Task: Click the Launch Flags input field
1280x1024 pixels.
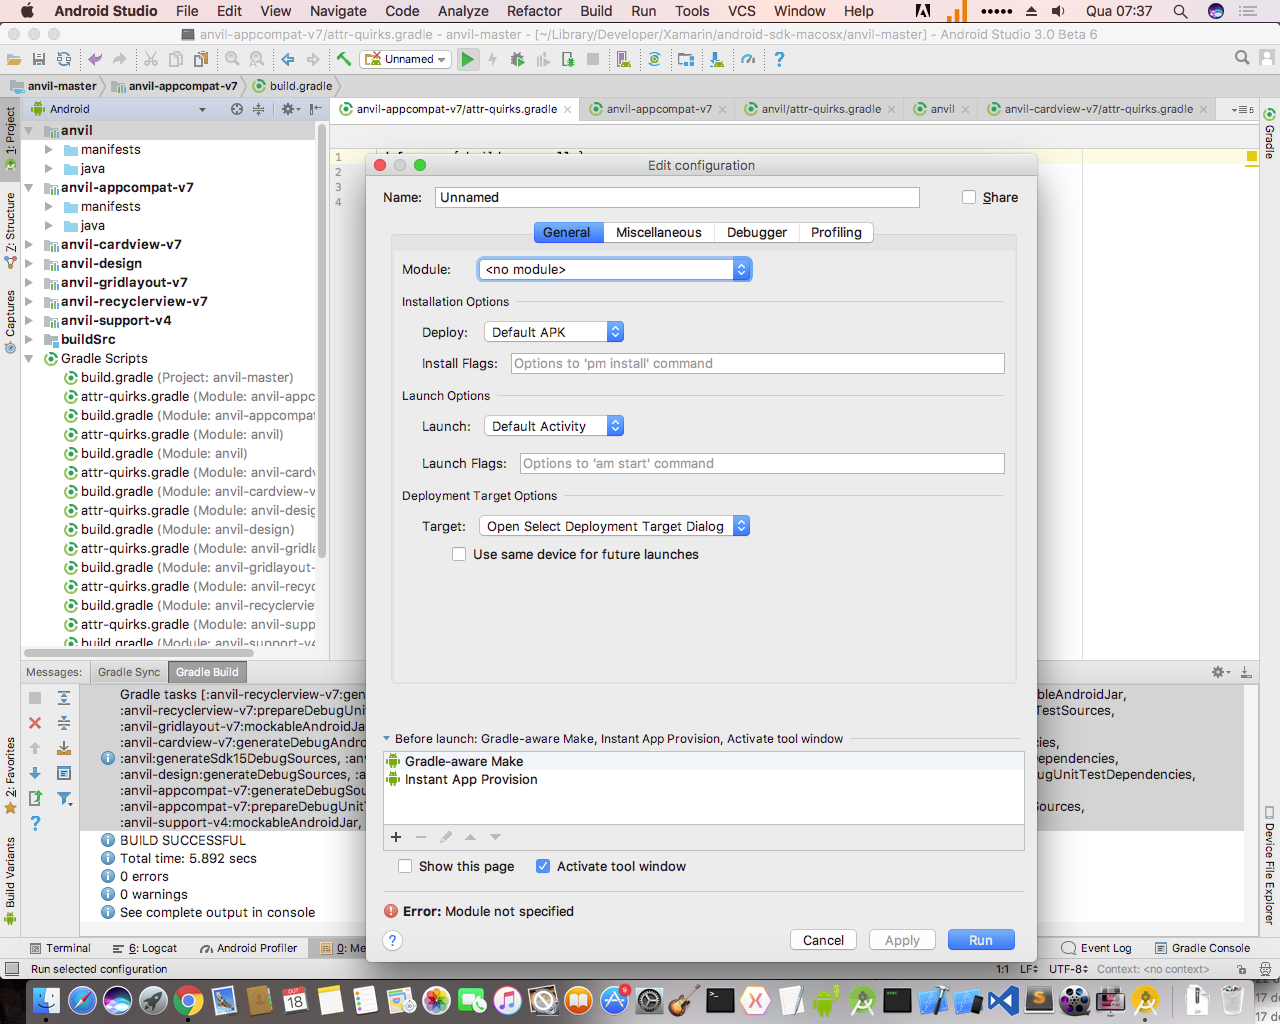Action: point(762,463)
